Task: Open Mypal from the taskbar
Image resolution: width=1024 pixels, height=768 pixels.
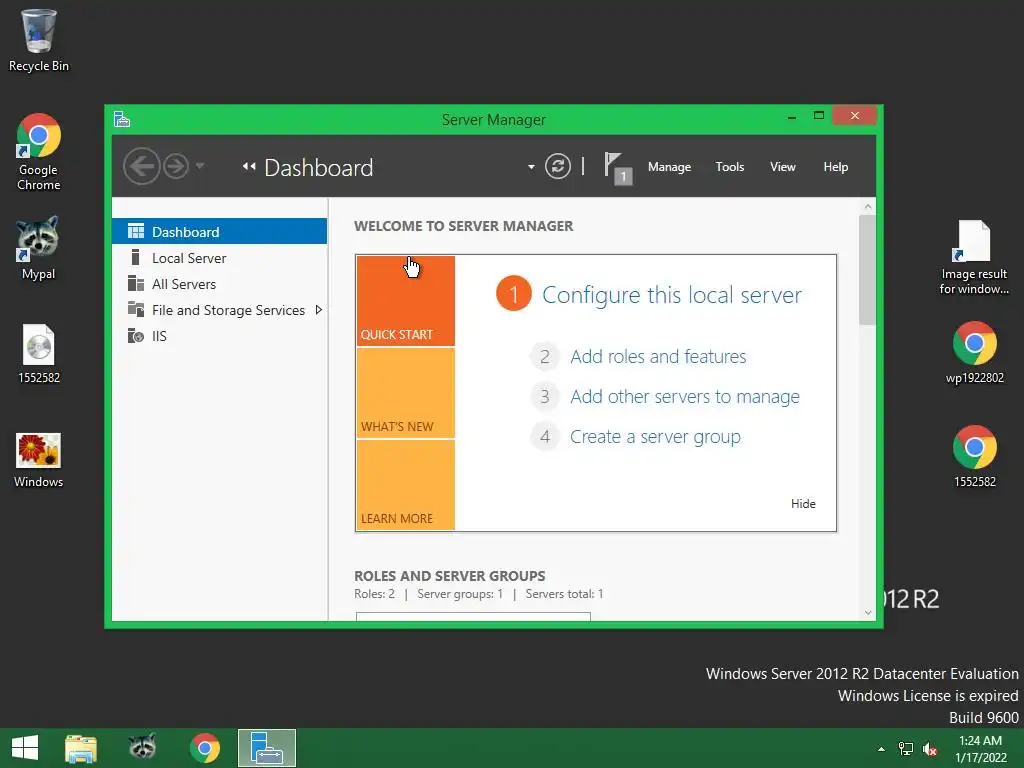Action: [x=142, y=747]
